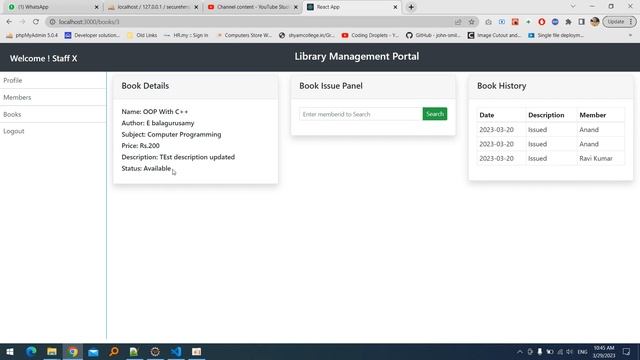Click Status: Available text
Viewport: 640px width, 360px height.
click(x=146, y=168)
